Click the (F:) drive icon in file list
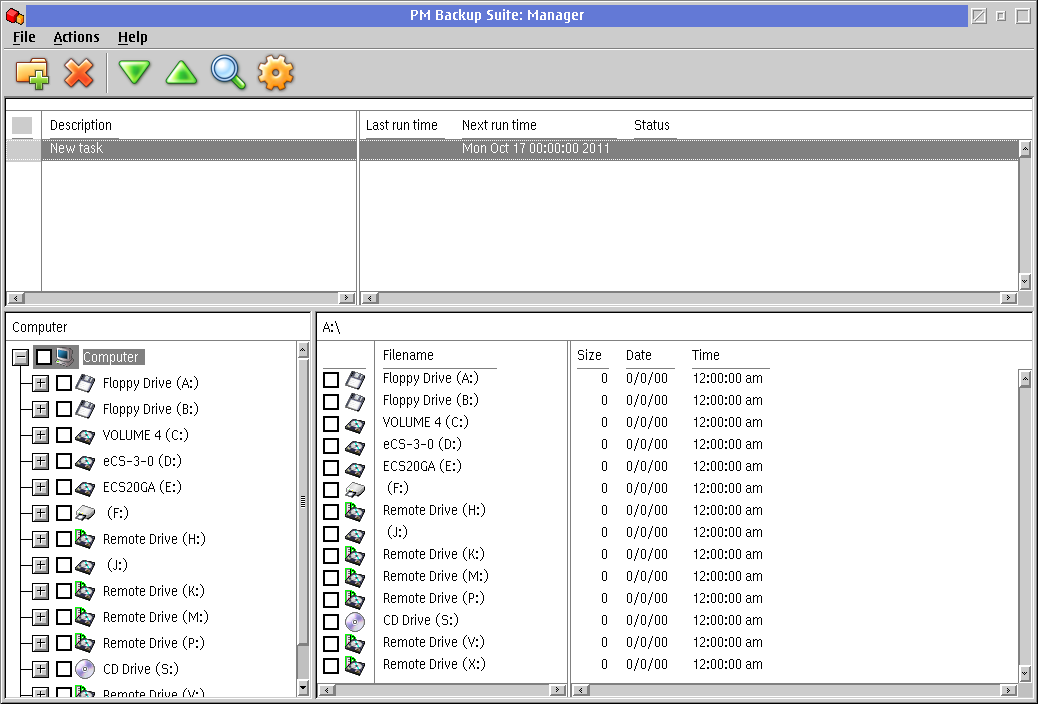The image size is (1038, 704). pyautogui.click(x=355, y=489)
